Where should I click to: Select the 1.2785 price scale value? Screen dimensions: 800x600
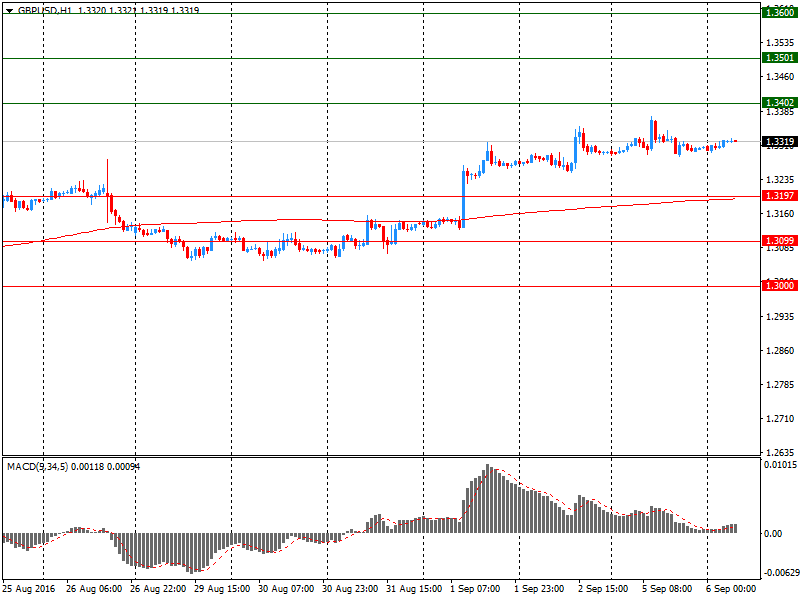(x=780, y=384)
